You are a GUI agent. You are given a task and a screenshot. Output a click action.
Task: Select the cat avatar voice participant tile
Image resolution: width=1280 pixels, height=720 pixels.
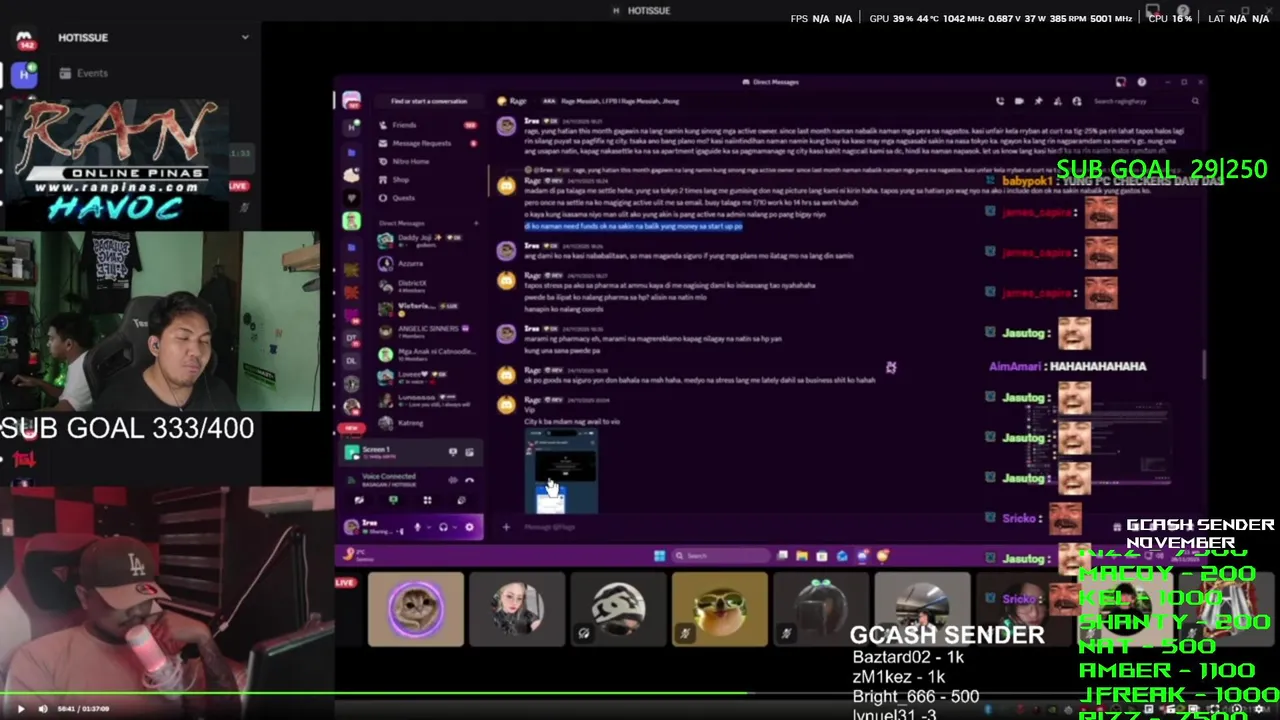[x=416, y=609]
